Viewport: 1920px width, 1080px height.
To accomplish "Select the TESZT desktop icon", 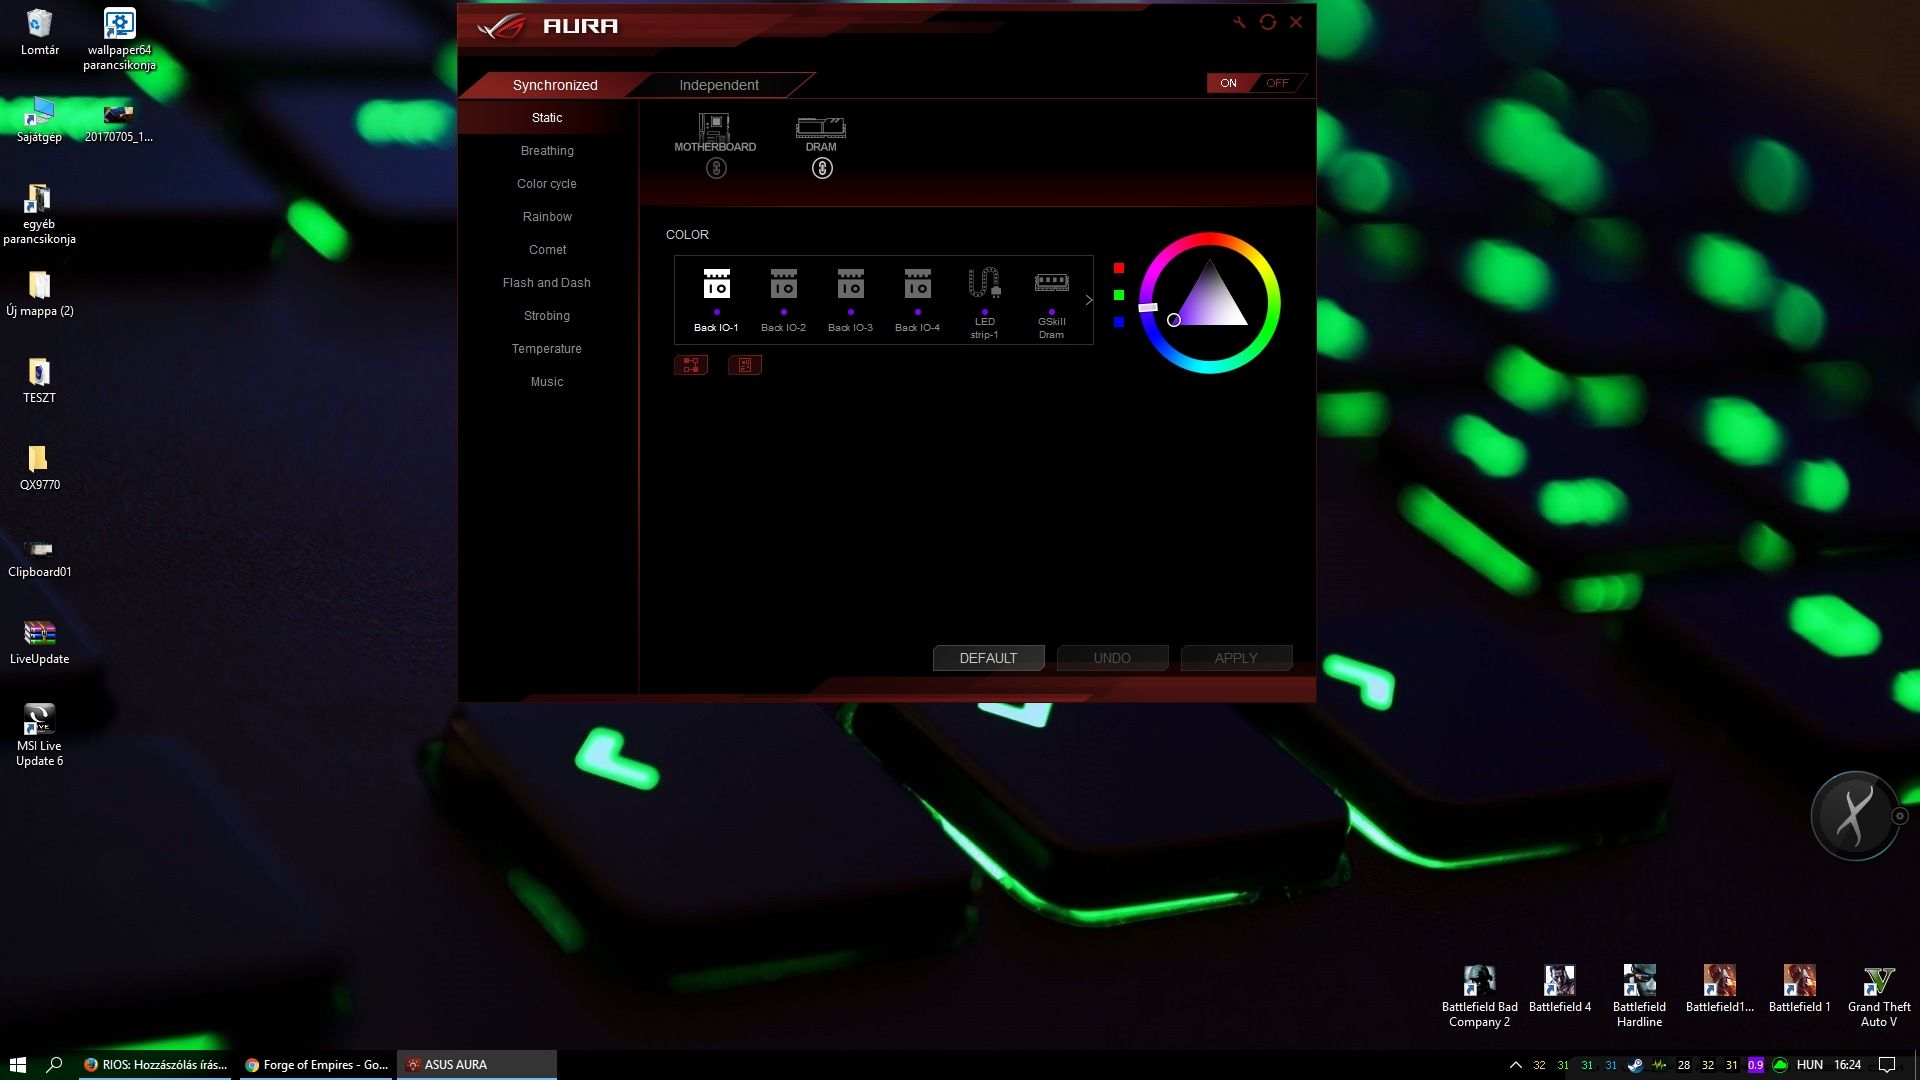I will (x=39, y=381).
